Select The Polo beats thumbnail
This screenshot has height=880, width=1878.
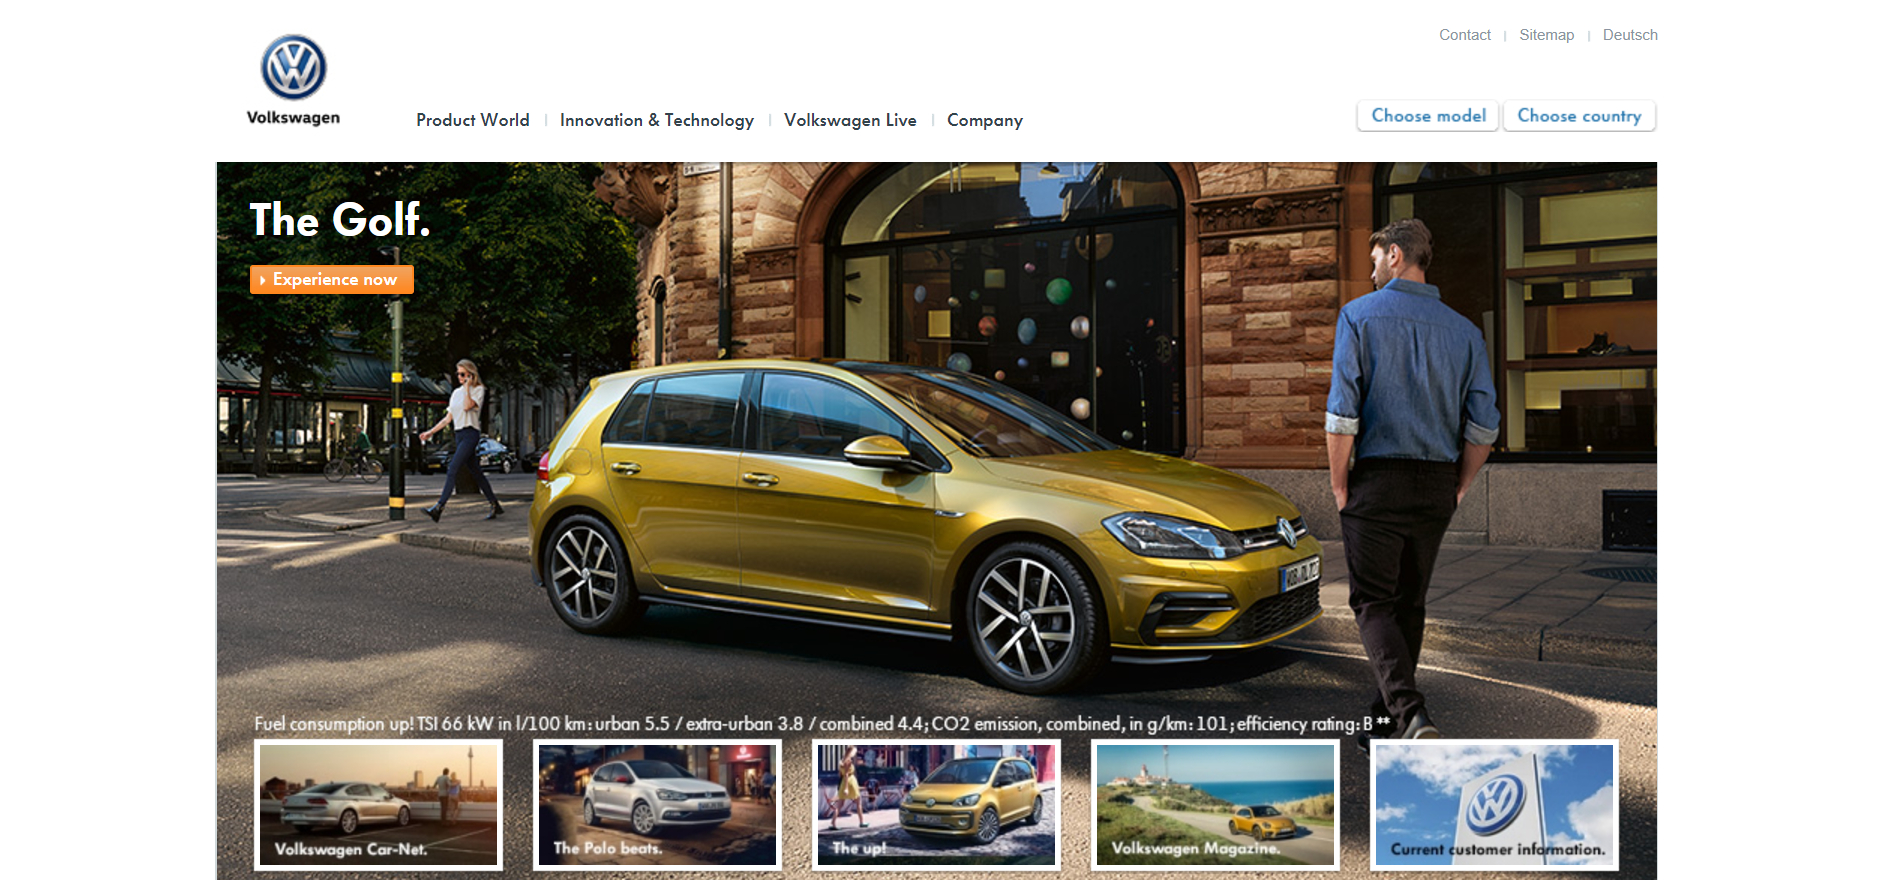click(x=657, y=805)
